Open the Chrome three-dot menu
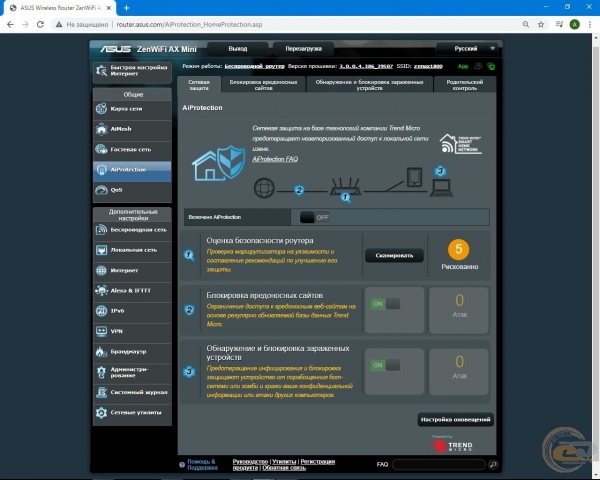The image size is (600, 480). (590, 24)
